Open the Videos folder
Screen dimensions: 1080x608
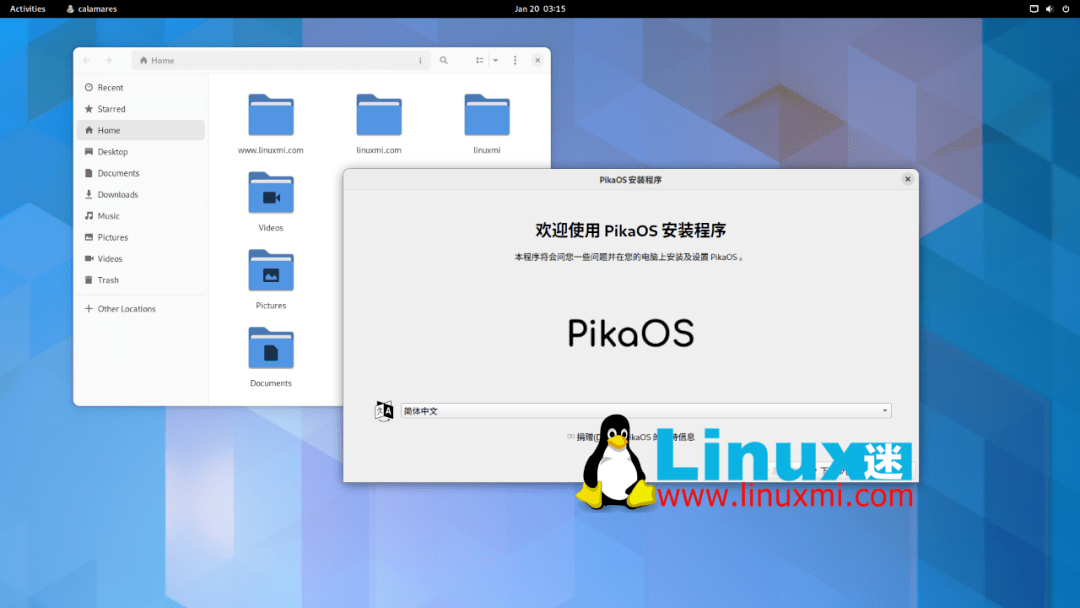270,192
